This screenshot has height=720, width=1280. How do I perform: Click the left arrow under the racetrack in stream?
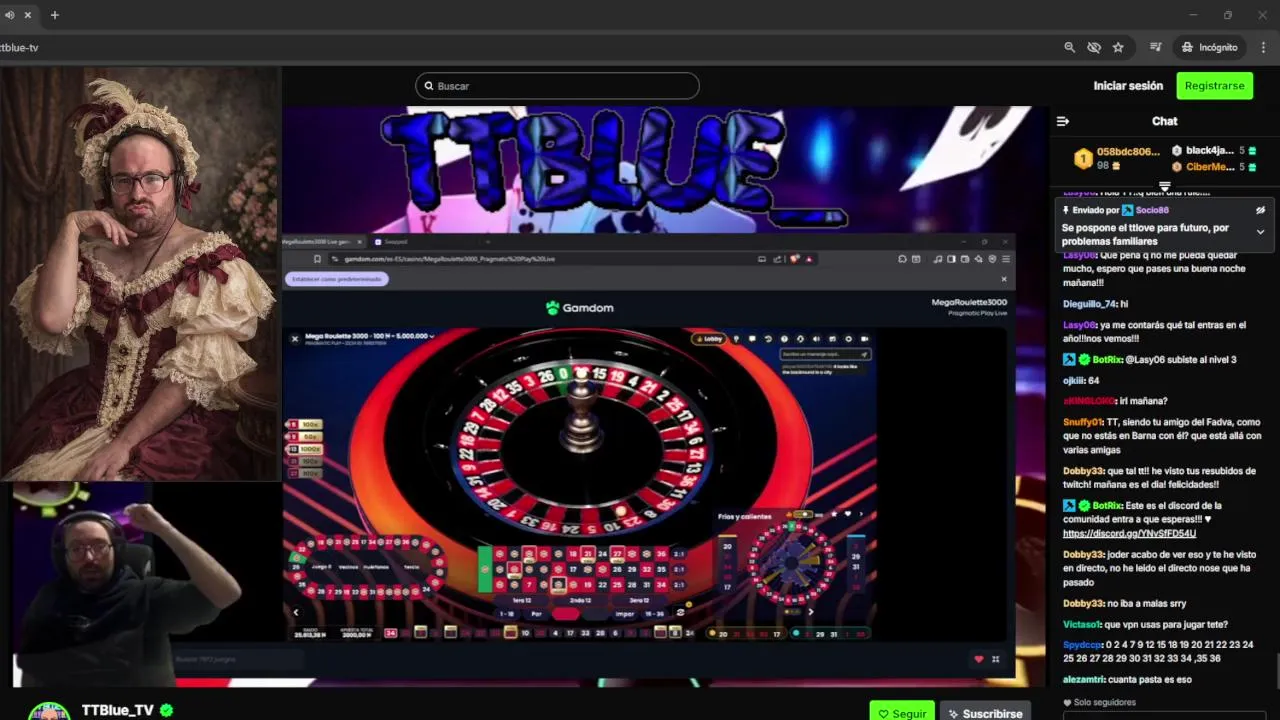[295, 612]
